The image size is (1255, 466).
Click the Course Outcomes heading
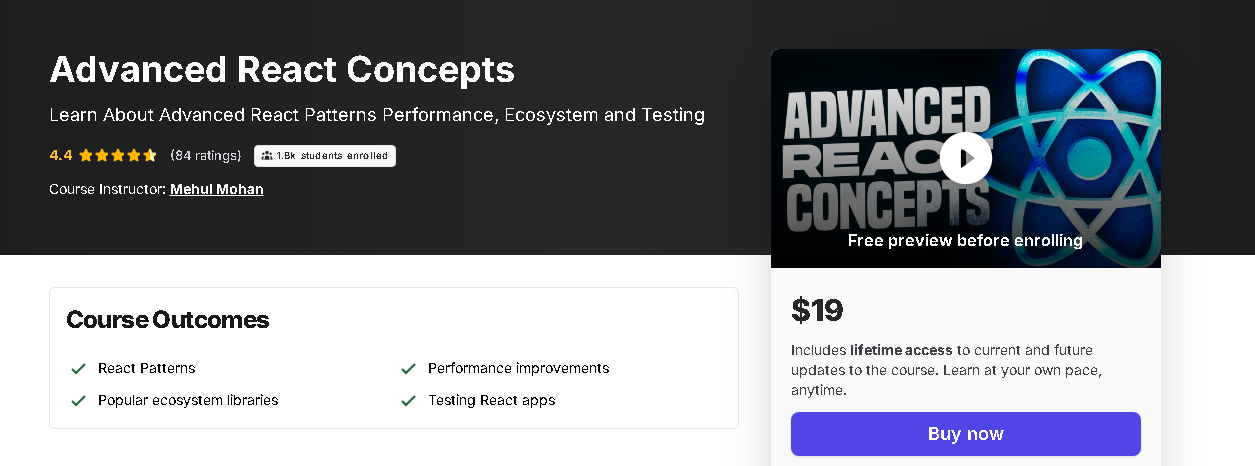pos(168,320)
